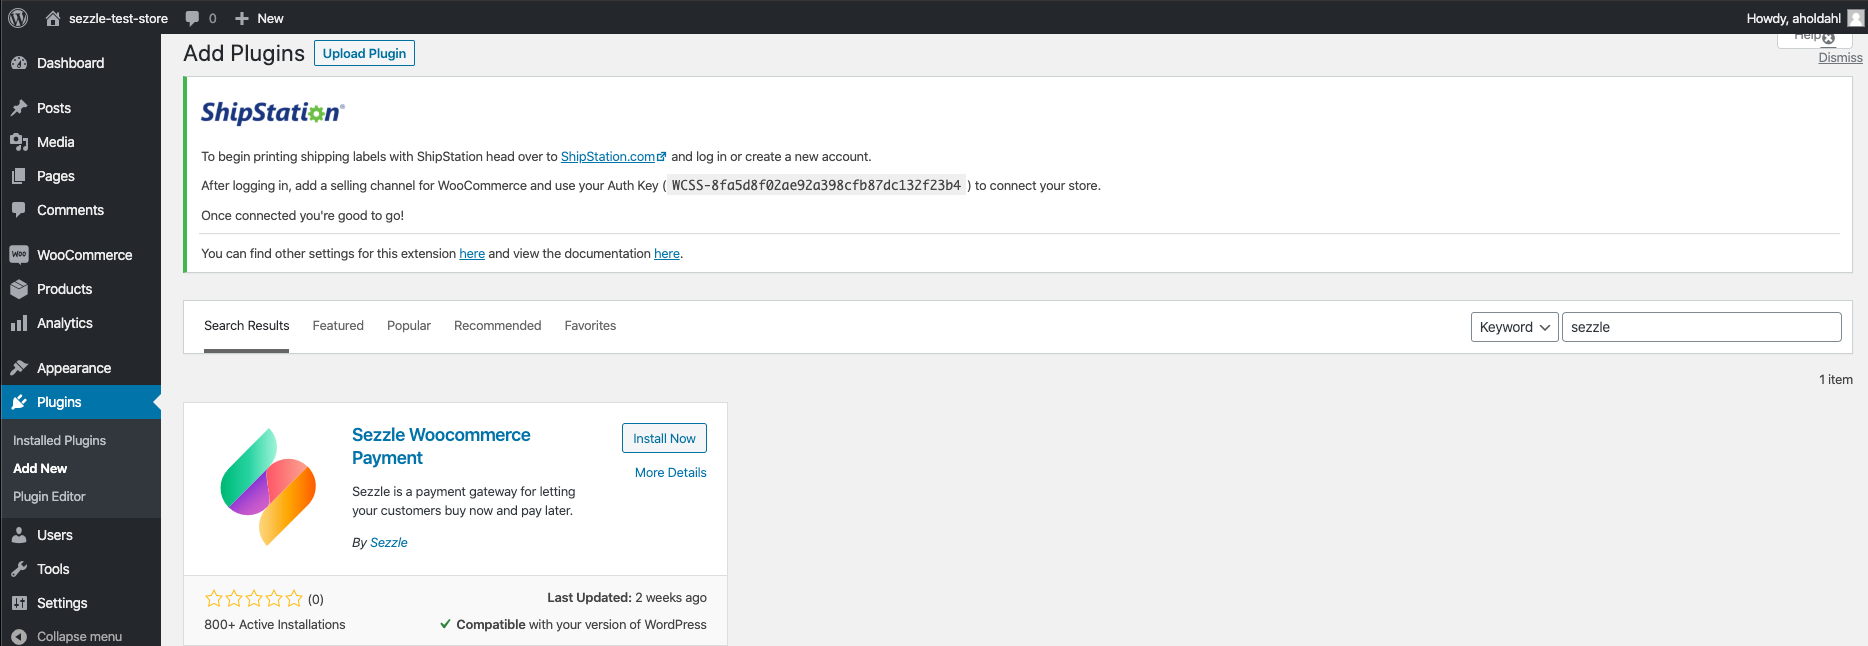The image size is (1868, 646).
Task: Click the Dashboard gauge icon
Action: pyautogui.click(x=19, y=63)
